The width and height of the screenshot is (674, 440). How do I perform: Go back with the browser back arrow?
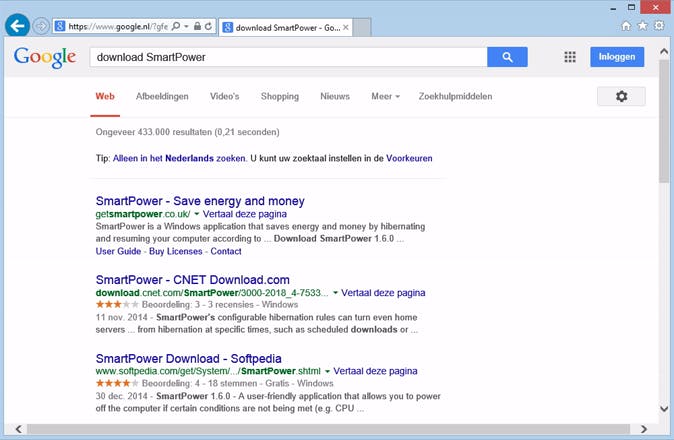[17, 26]
